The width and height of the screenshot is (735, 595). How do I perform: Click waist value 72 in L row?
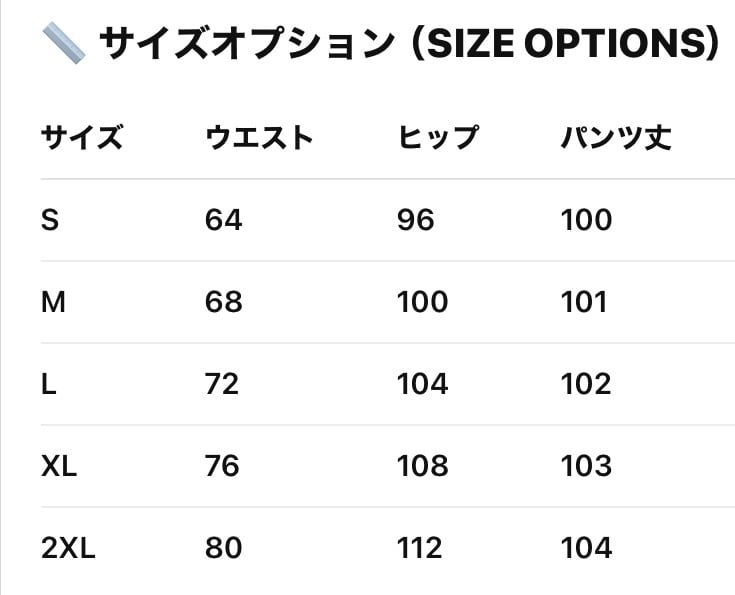(x=222, y=384)
